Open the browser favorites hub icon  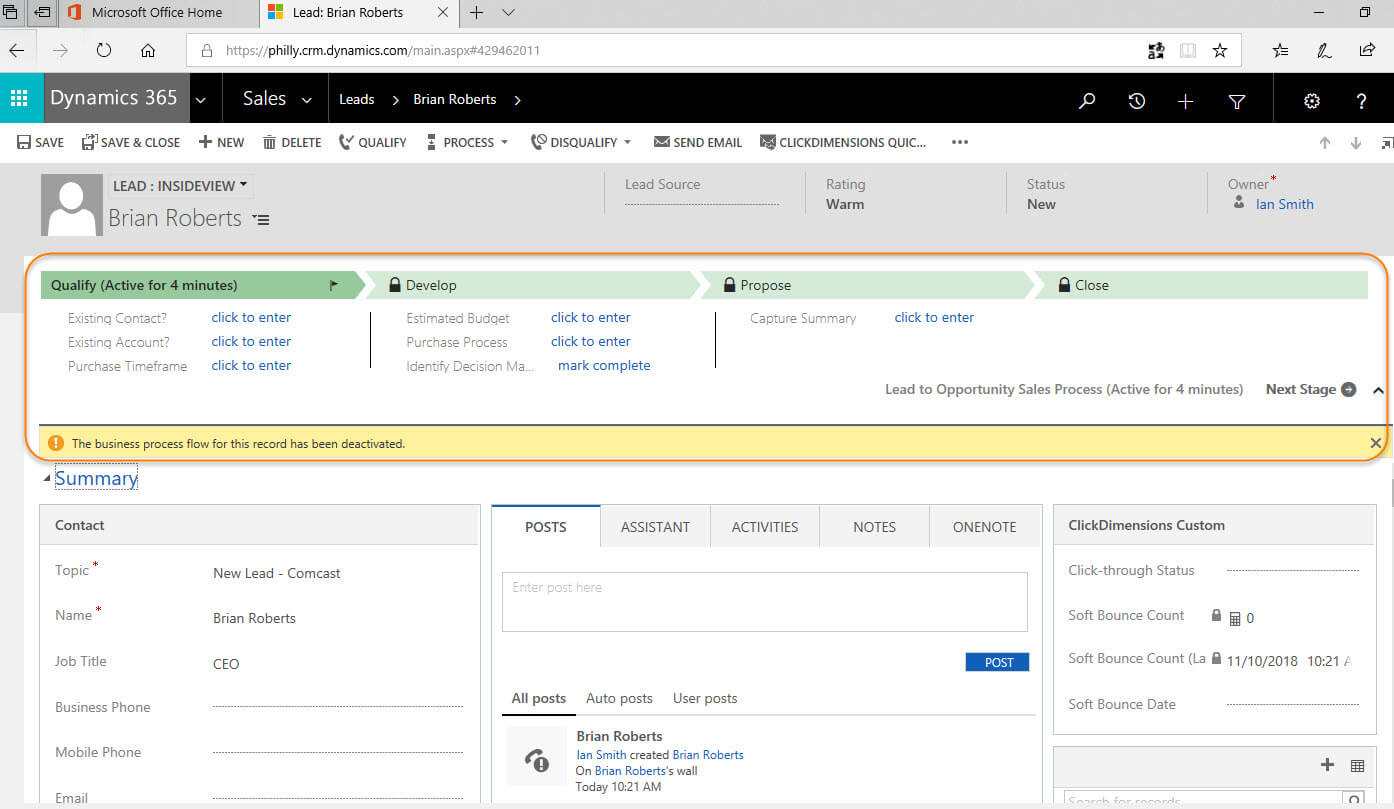[x=1281, y=50]
